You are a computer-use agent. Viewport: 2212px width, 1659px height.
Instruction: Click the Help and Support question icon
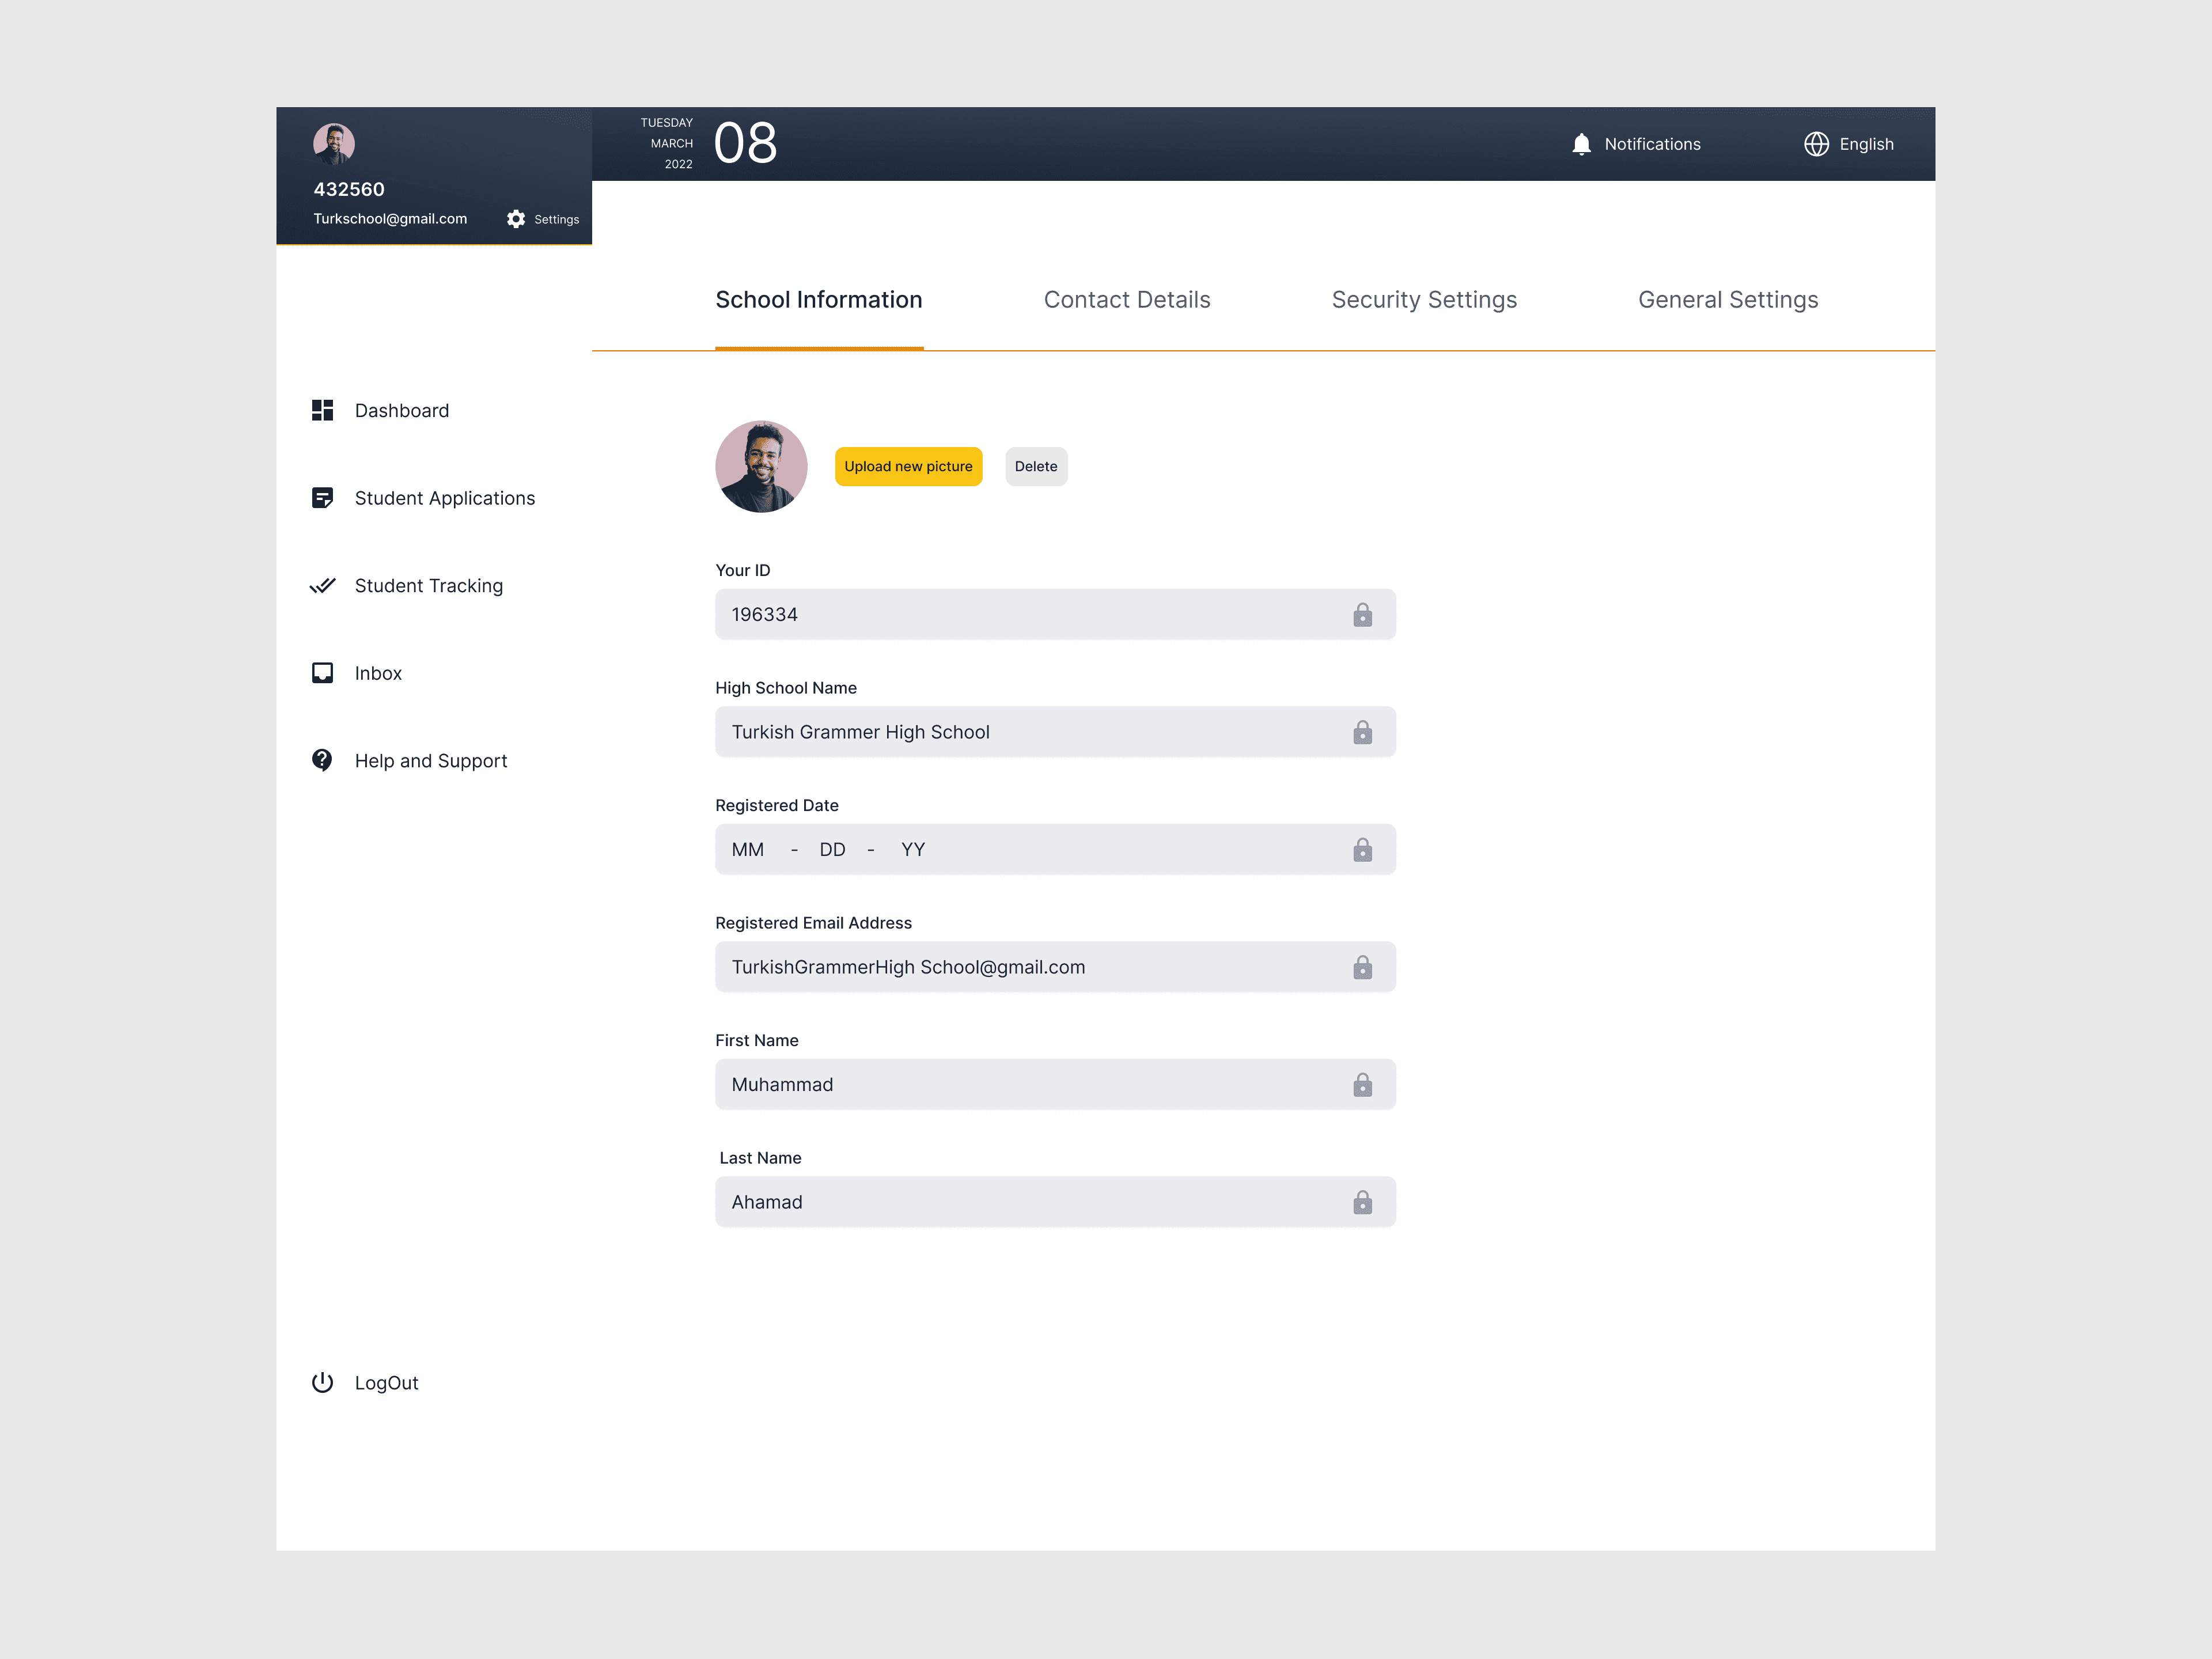tap(322, 760)
